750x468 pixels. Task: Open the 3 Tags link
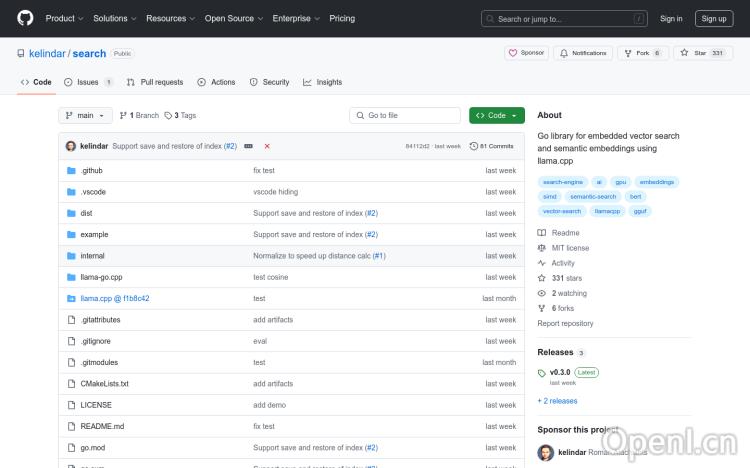point(181,115)
